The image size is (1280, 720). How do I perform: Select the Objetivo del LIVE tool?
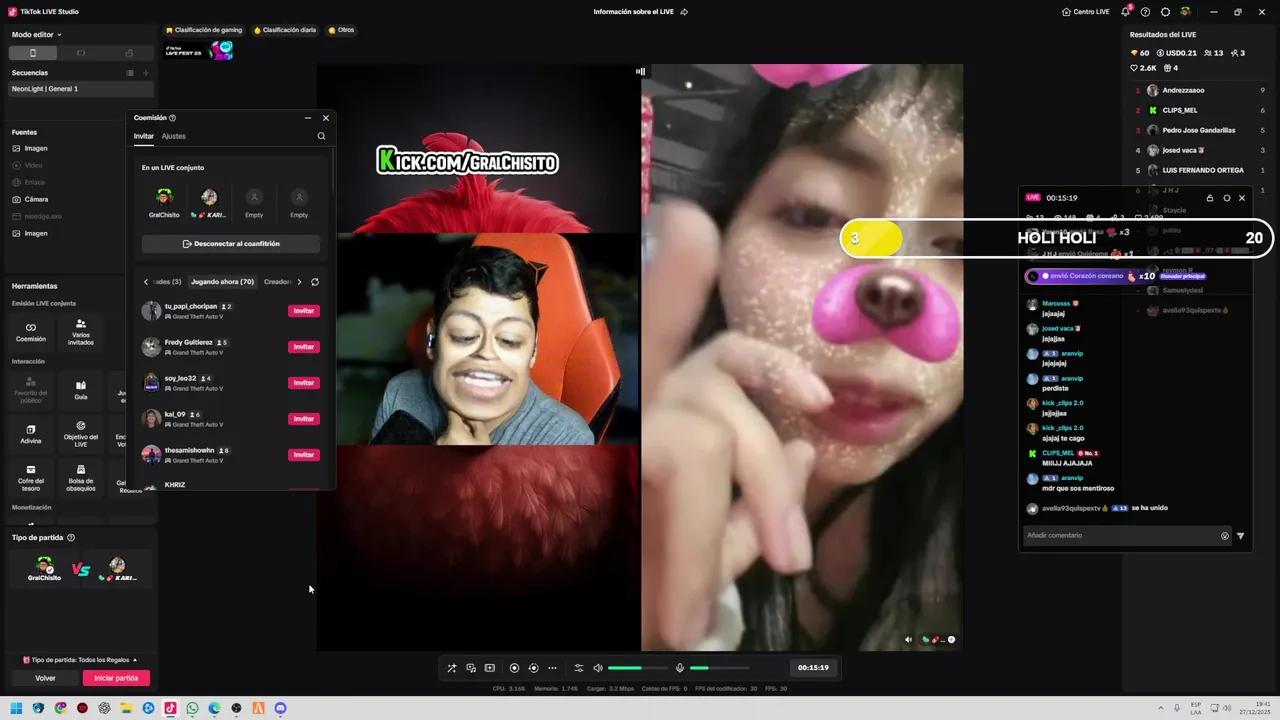coord(80,435)
